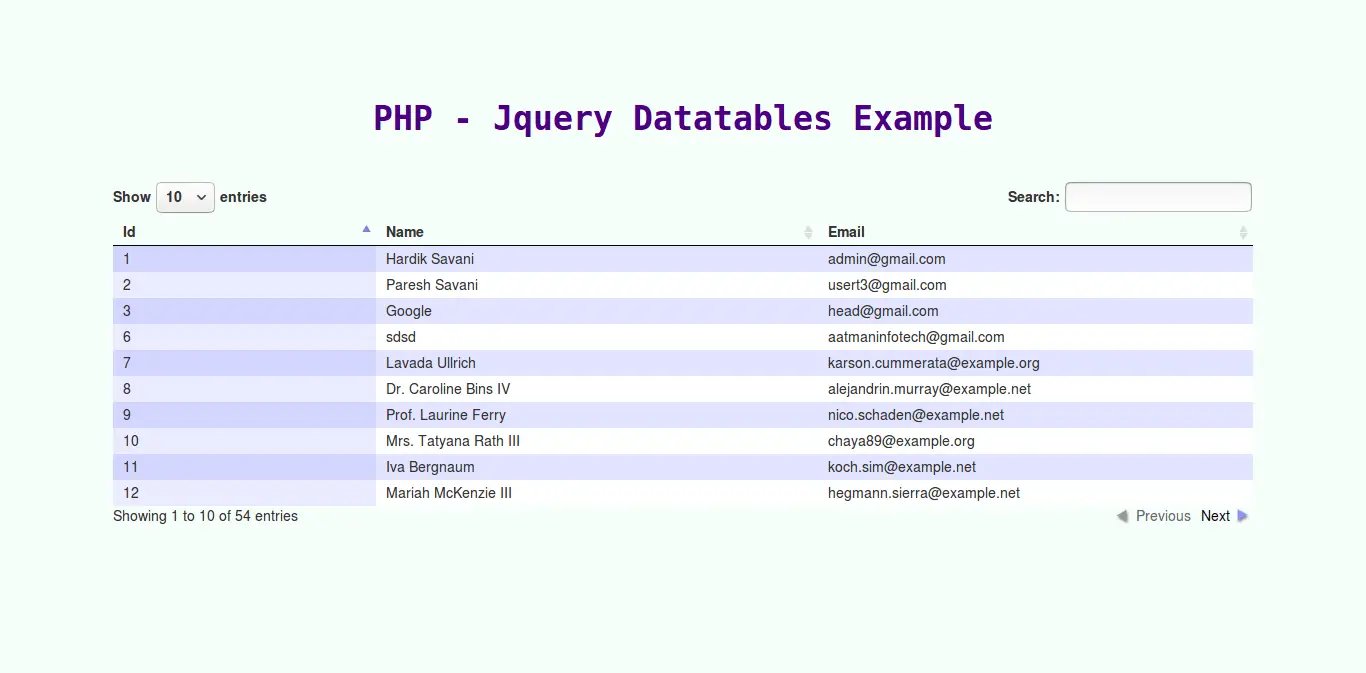
Task: Go to the Next page
Action: tap(1215, 516)
